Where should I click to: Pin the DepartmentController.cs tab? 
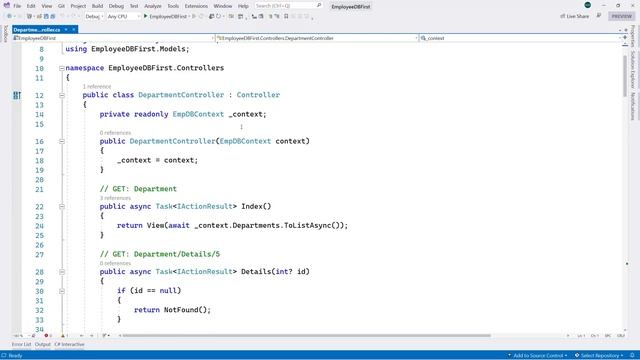pyautogui.click(x=66, y=29)
